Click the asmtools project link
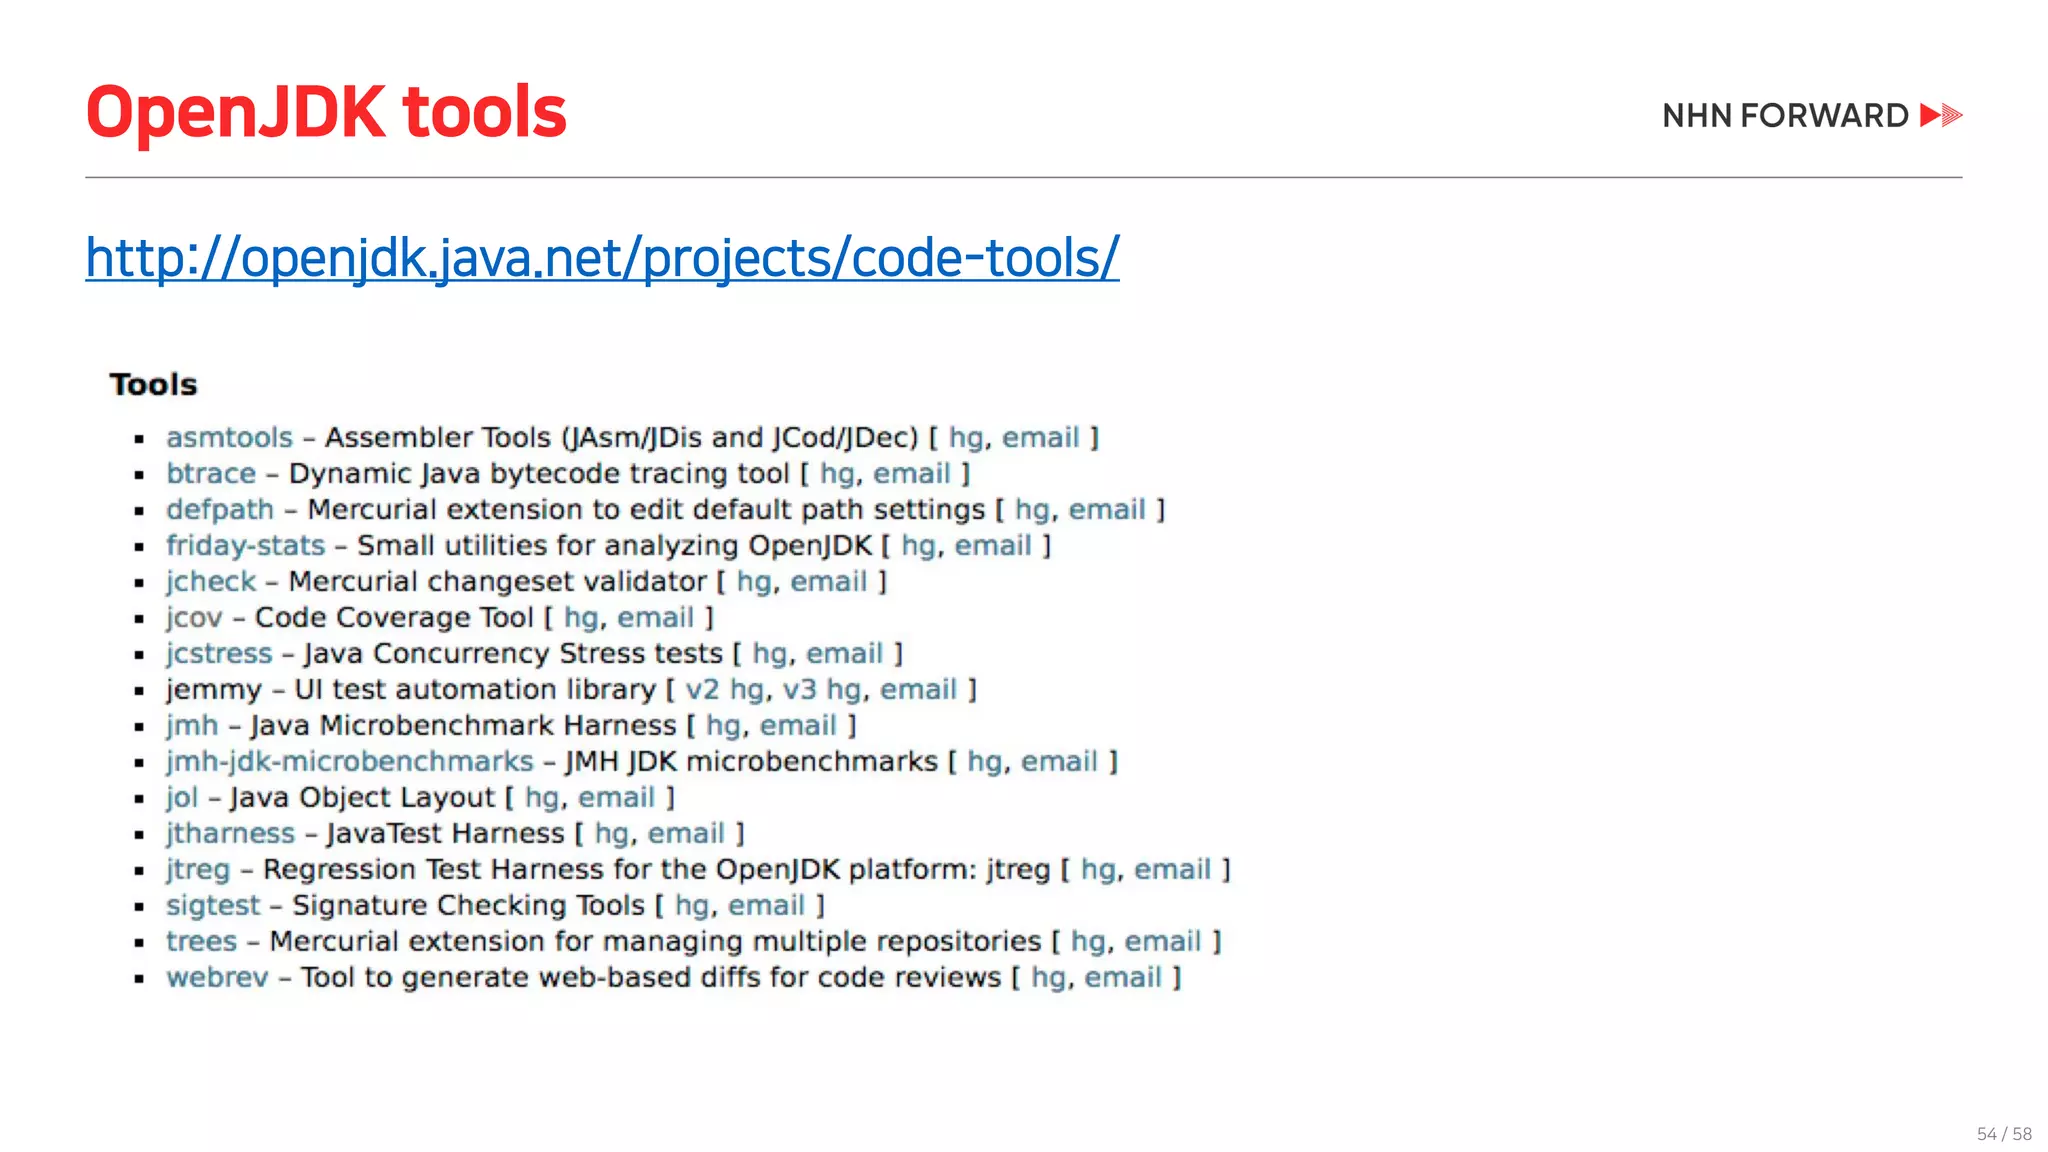The height and width of the screenshot is (1152, 2048). pos(229,438)
